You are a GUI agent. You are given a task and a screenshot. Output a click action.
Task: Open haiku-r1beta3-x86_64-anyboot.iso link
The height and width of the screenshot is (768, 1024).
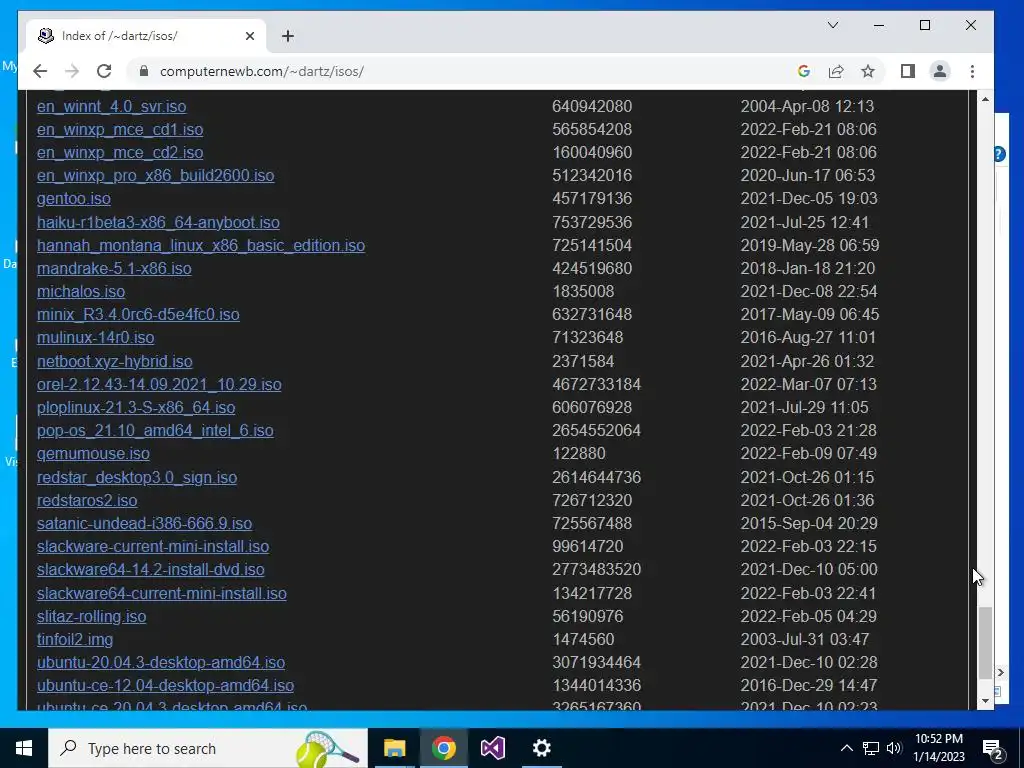158,223
